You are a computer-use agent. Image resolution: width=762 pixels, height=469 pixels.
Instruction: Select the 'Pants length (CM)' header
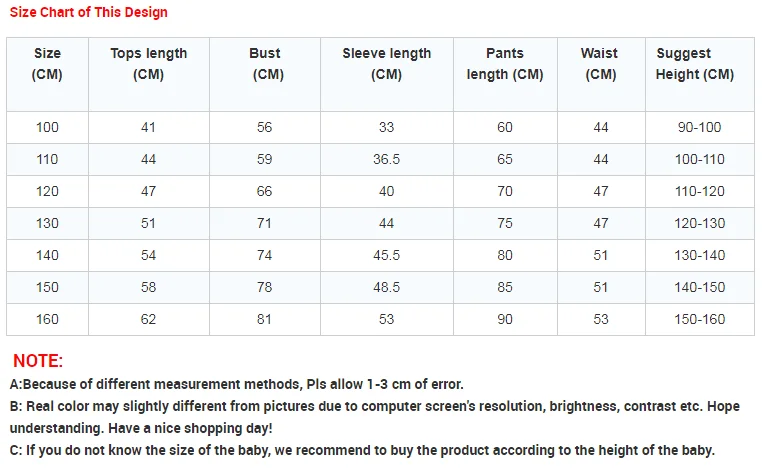point(505,64)
